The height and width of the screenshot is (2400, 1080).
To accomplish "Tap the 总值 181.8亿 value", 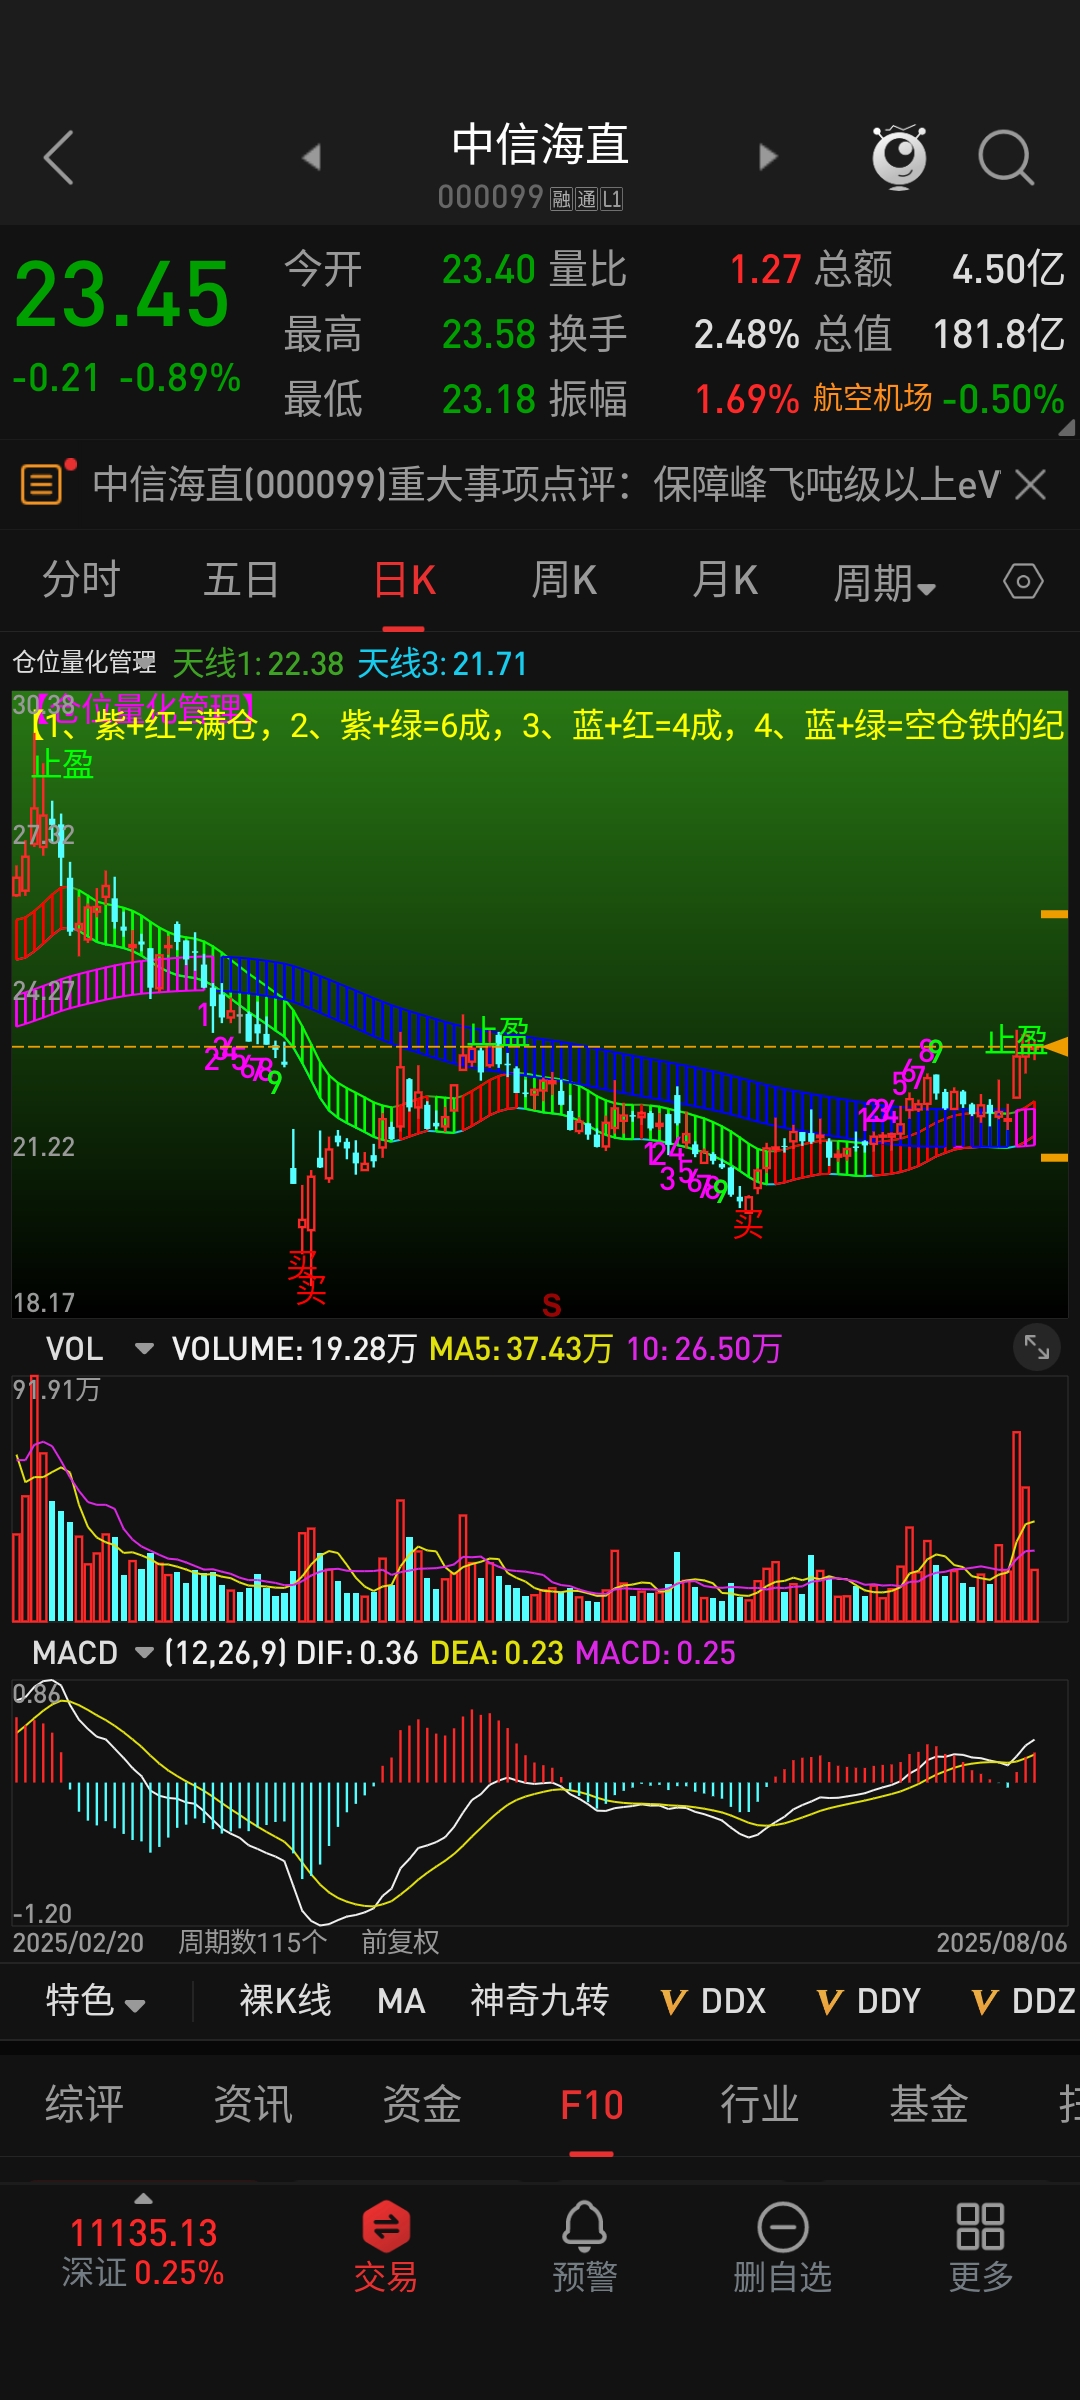I will click(998, 334).
